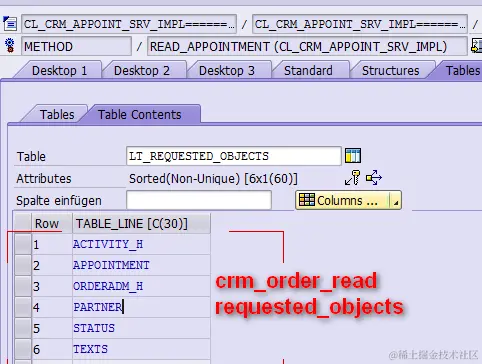Switch to the inner Tables sub-tab
482x364 pixels.
pos(57,114)
